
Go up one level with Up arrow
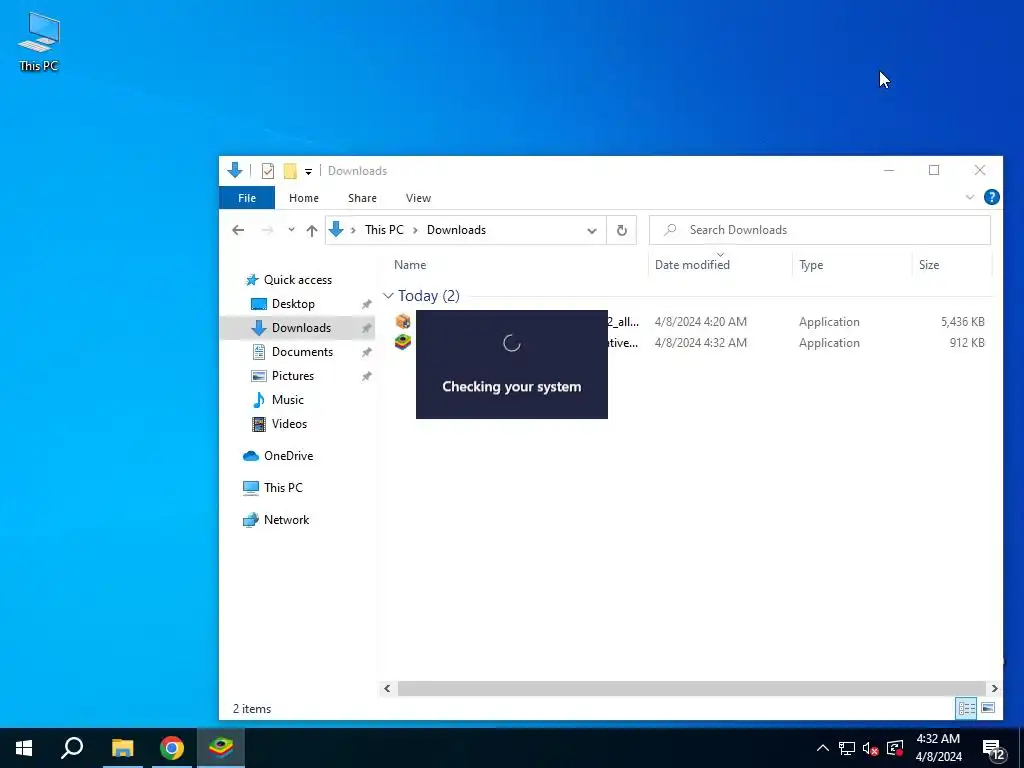pyautogui.click(x=312, y=230)
